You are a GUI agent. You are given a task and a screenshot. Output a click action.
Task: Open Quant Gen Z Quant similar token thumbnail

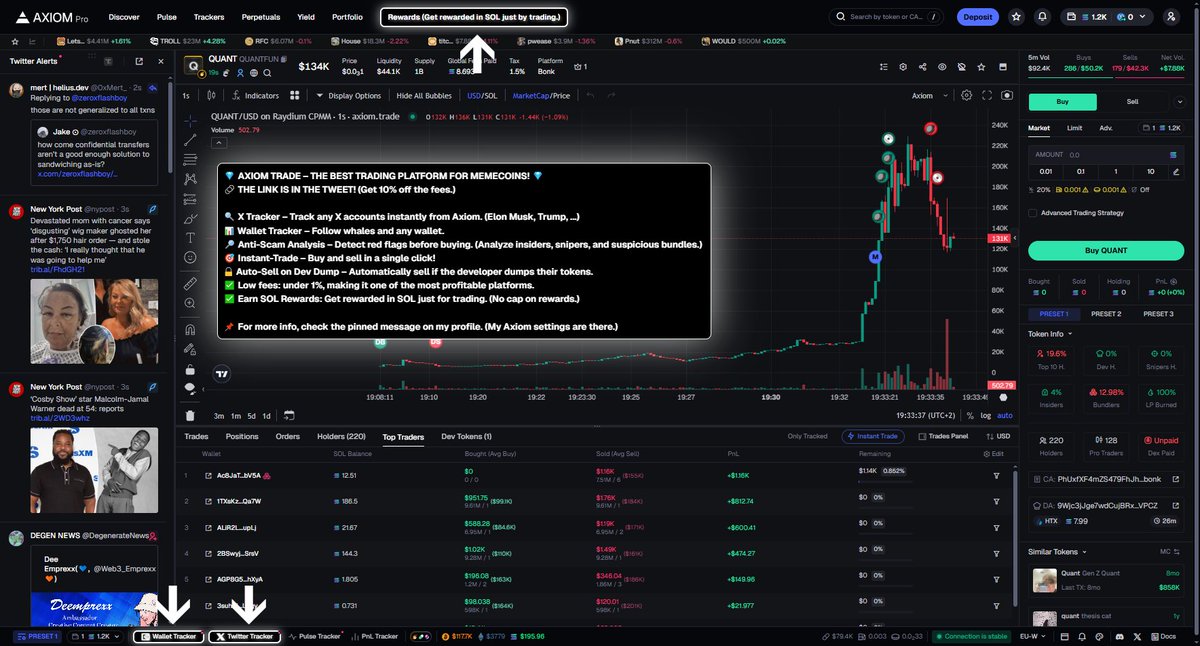[x=1044, y=581]
